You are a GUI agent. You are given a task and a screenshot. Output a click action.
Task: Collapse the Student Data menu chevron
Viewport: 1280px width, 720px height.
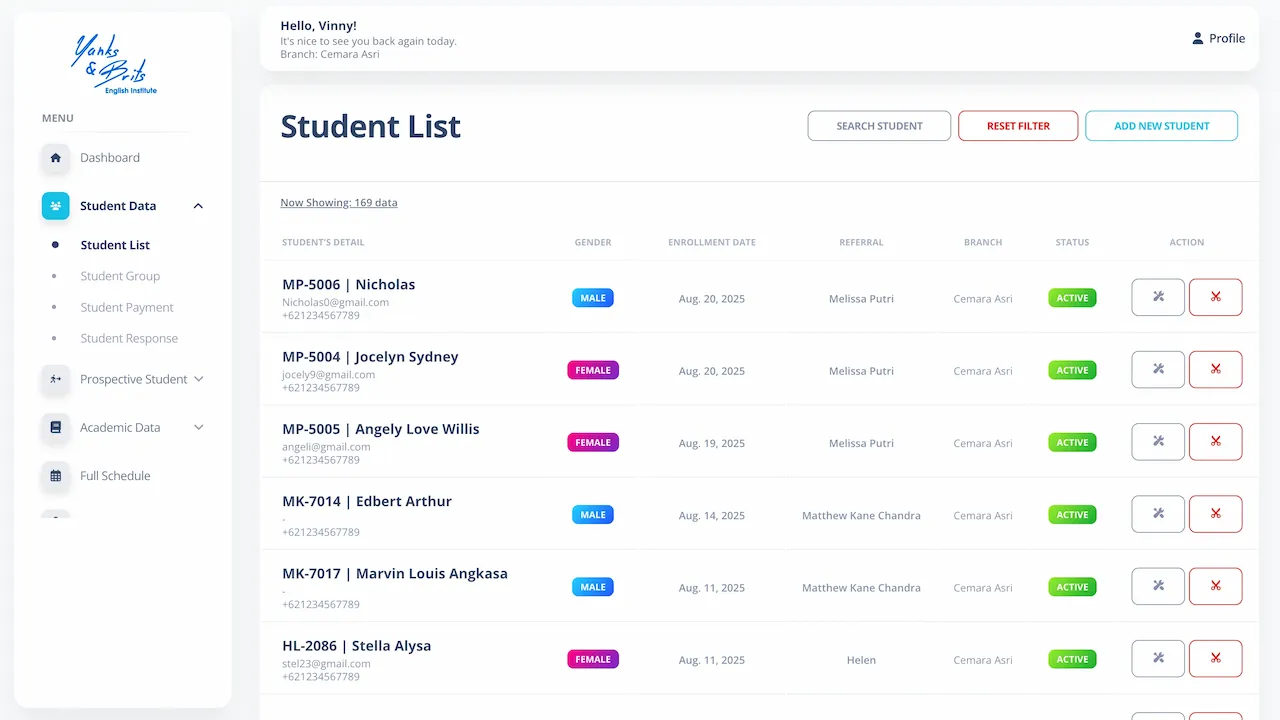tap(198, 206)
